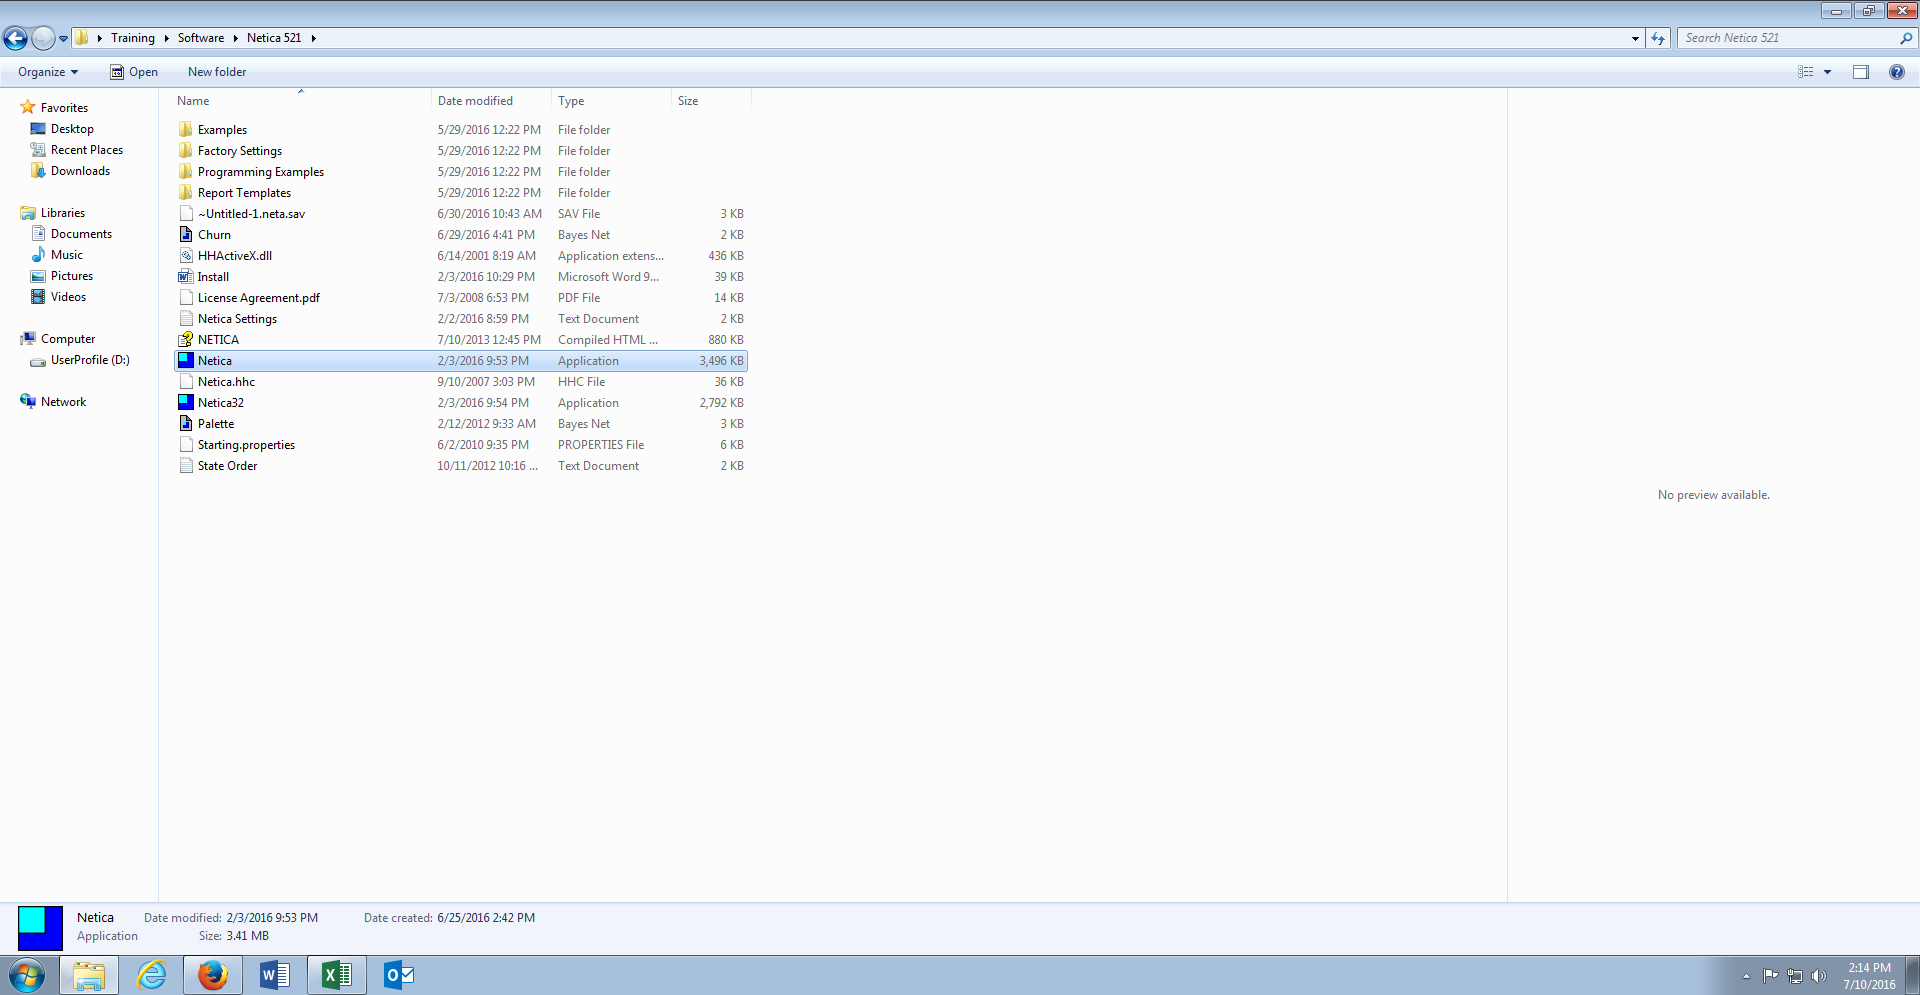Screen dimensions: 1920x995
Task: Open the view options dropdown arrow
Action: (1827, 72)
